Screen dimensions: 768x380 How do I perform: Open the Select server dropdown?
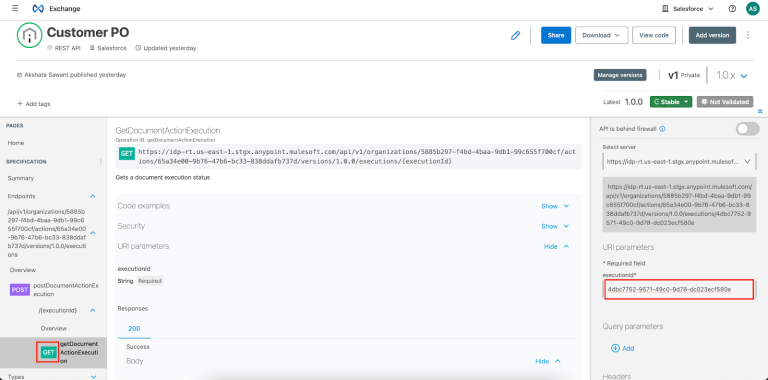coord(679,161)
